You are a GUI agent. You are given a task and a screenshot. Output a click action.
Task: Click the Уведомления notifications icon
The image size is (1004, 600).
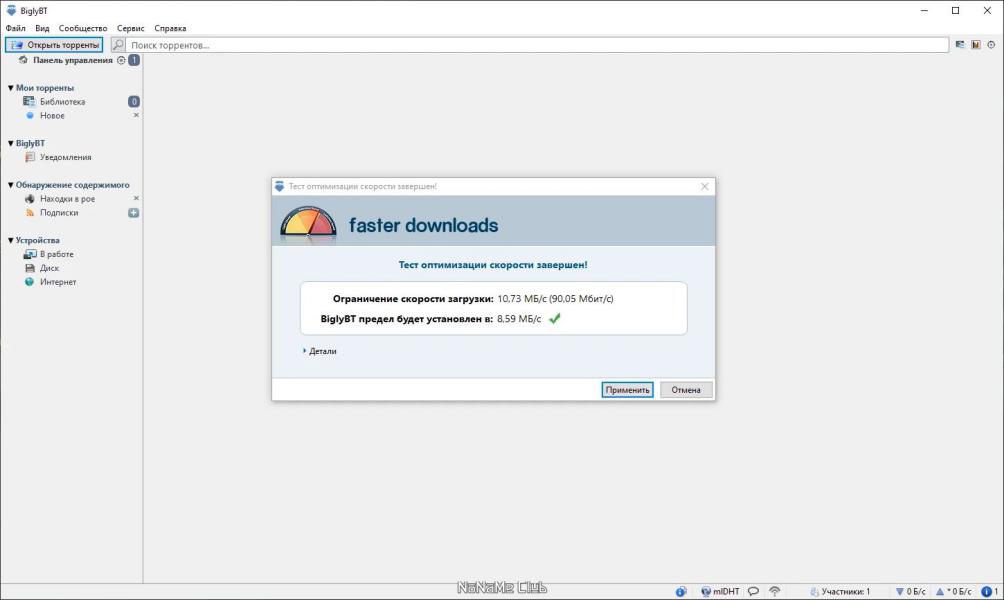(29, 157)
